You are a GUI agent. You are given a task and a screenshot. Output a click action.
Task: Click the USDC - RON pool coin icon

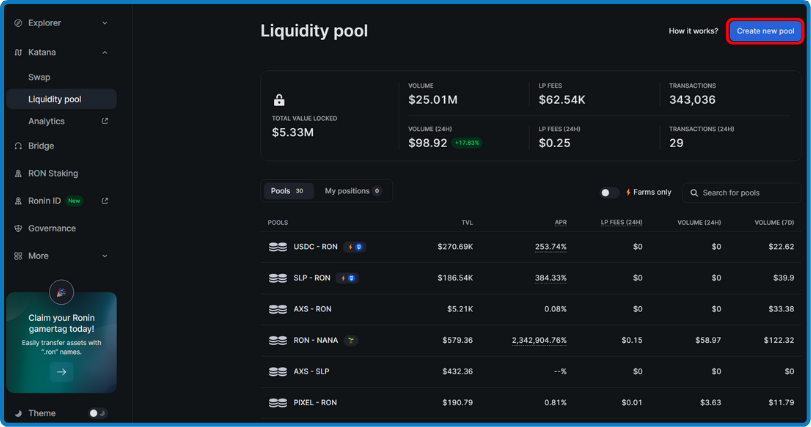[278, 247]
